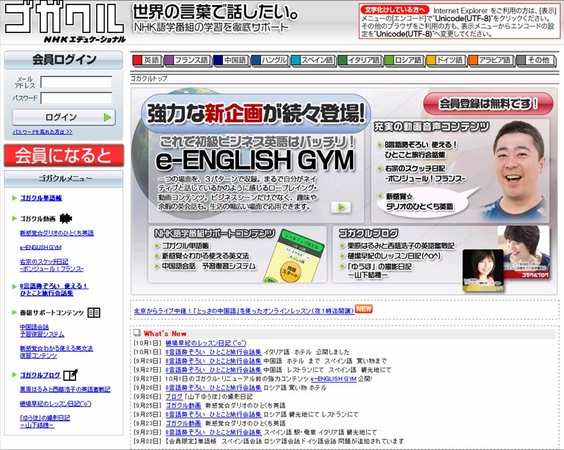The height and width of the screenshot is (450, 564).
Task: Open the 北京からライブ中継 online lesson announcement link
Action: 244,311
